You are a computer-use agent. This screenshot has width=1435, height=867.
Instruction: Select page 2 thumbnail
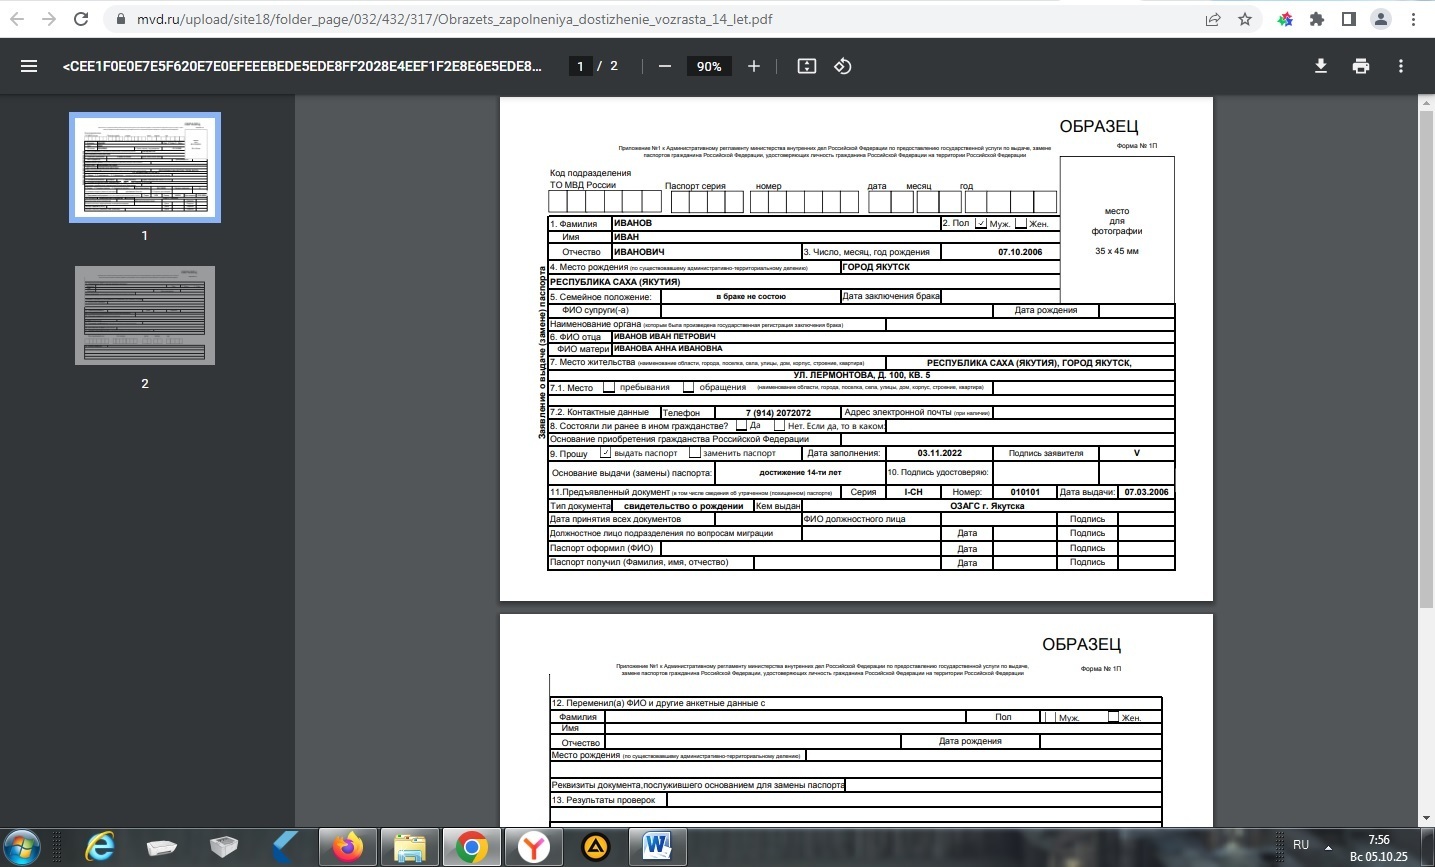click(145, 315)
